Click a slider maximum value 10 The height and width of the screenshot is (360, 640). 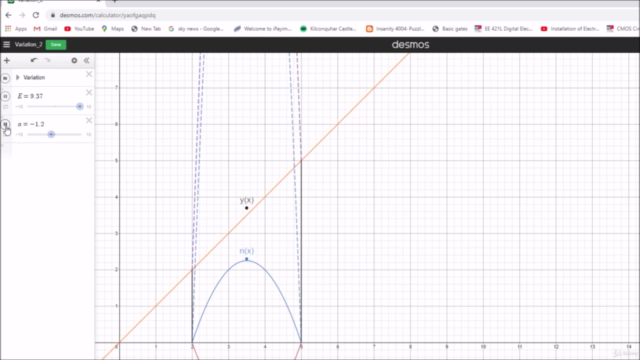pyautogui.click(x=89, y=135)
